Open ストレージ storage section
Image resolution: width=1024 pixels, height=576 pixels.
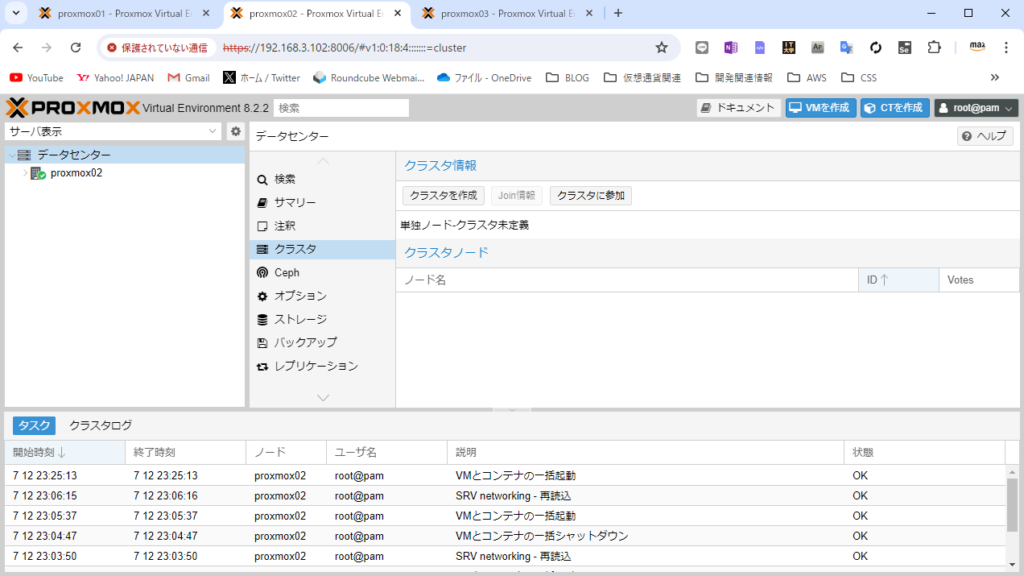pos(300,319)
